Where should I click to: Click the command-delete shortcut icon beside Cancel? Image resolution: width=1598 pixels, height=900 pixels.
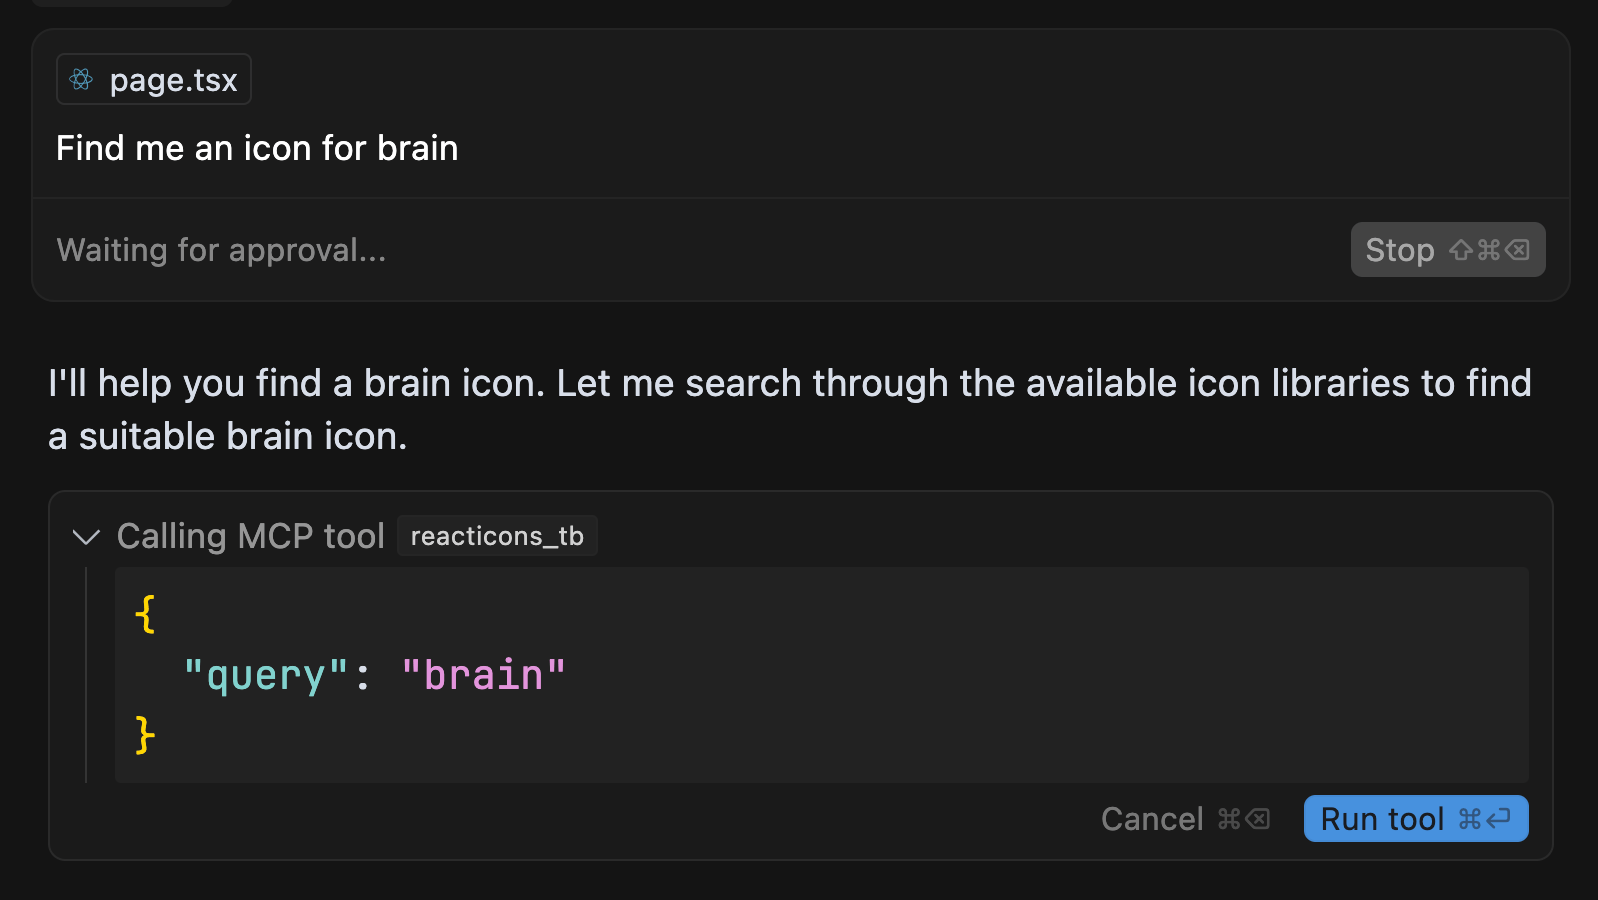(x=1244, y=819)
